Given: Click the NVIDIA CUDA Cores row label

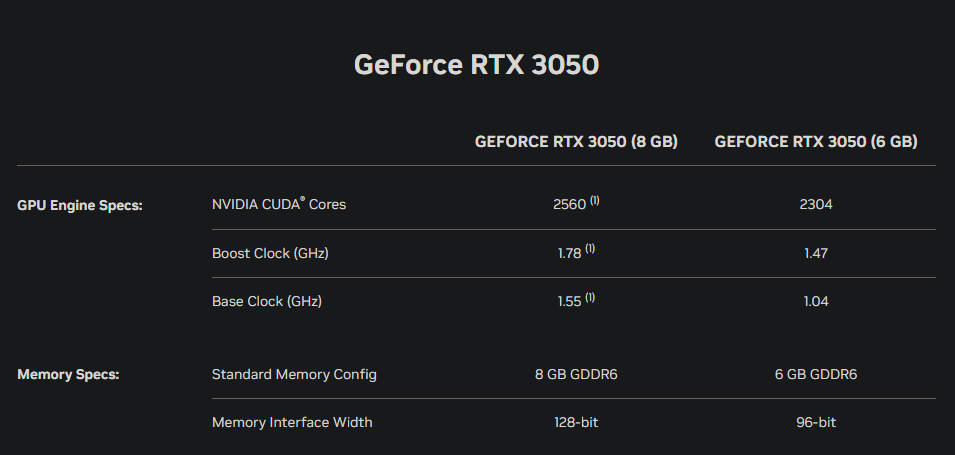Looking at the screenshot, I should point(279,205).
